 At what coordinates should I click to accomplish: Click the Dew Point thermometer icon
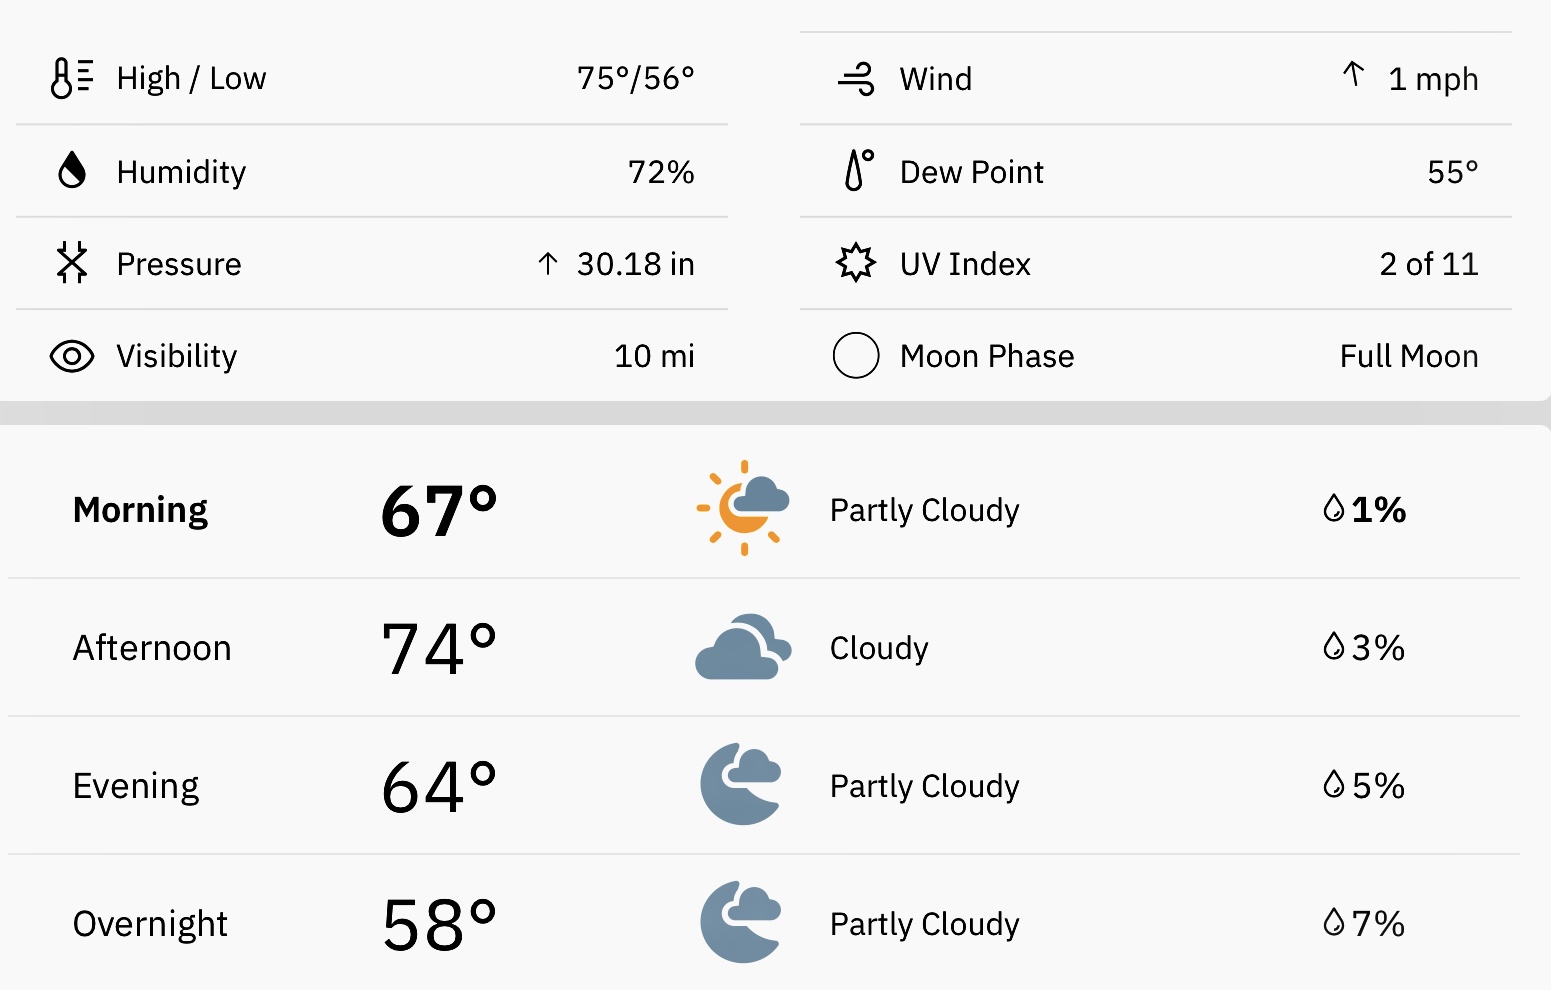[858, 170]
